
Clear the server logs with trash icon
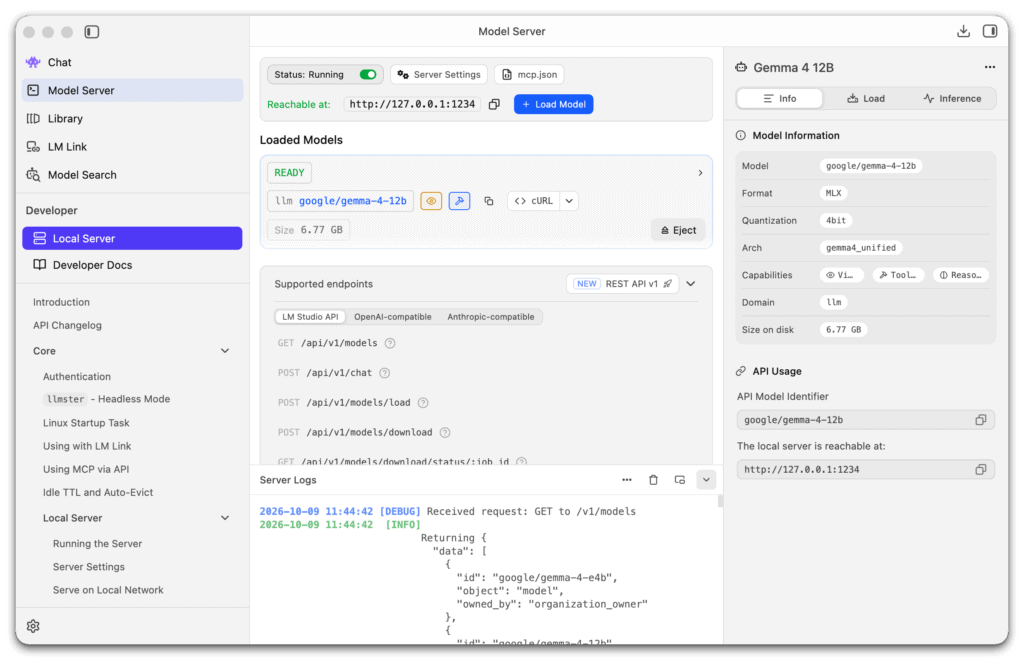(653, 480)
